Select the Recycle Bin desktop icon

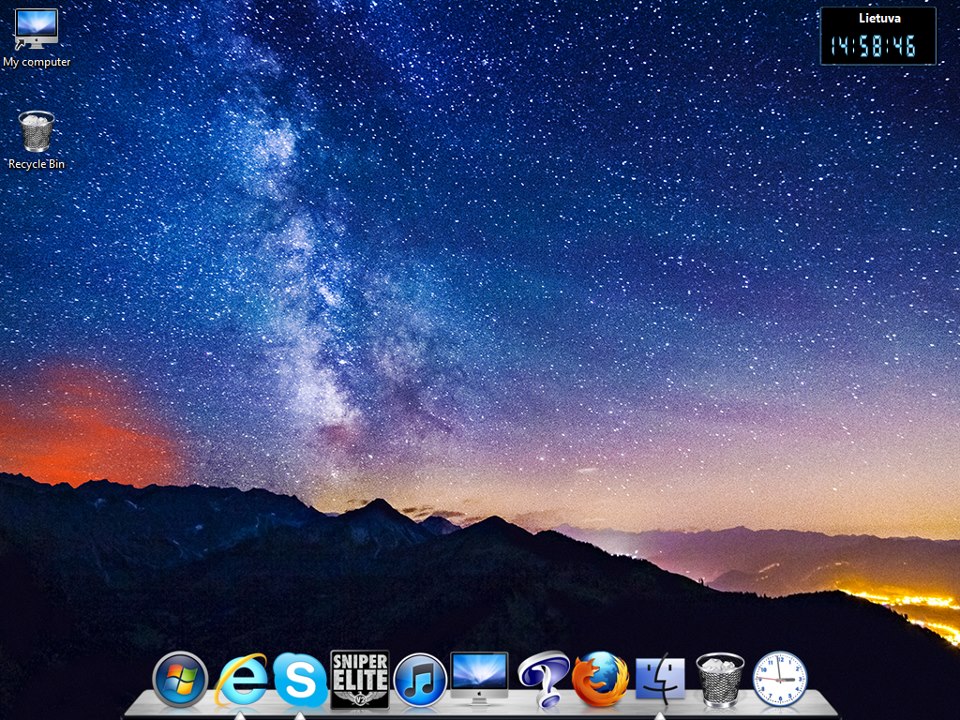click(x=36, y=131)
